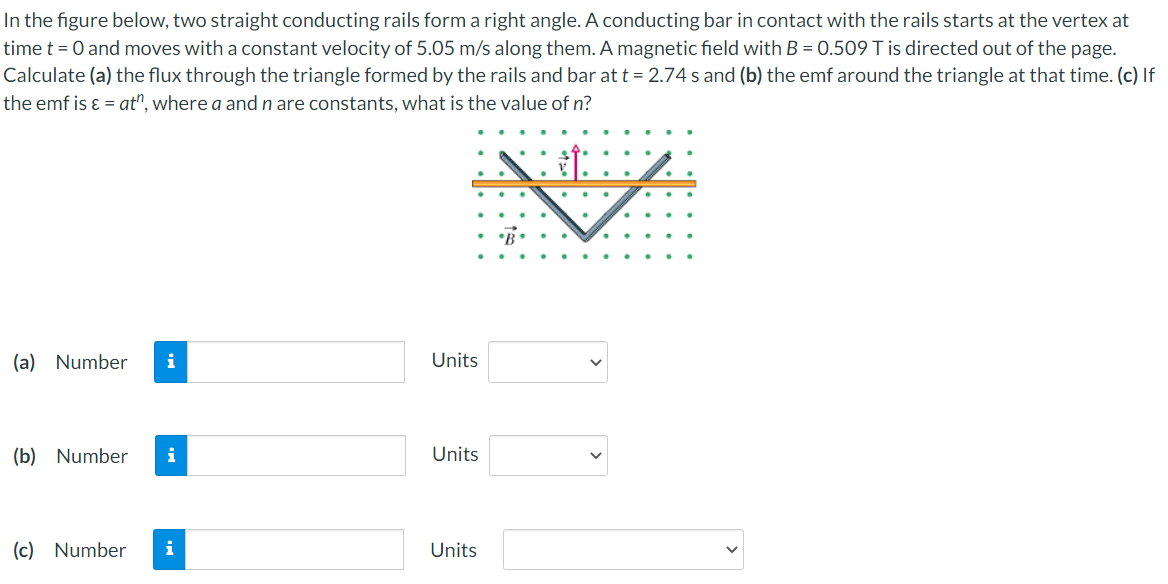Click a green field dot in the diagram

[x=480, y=130]
